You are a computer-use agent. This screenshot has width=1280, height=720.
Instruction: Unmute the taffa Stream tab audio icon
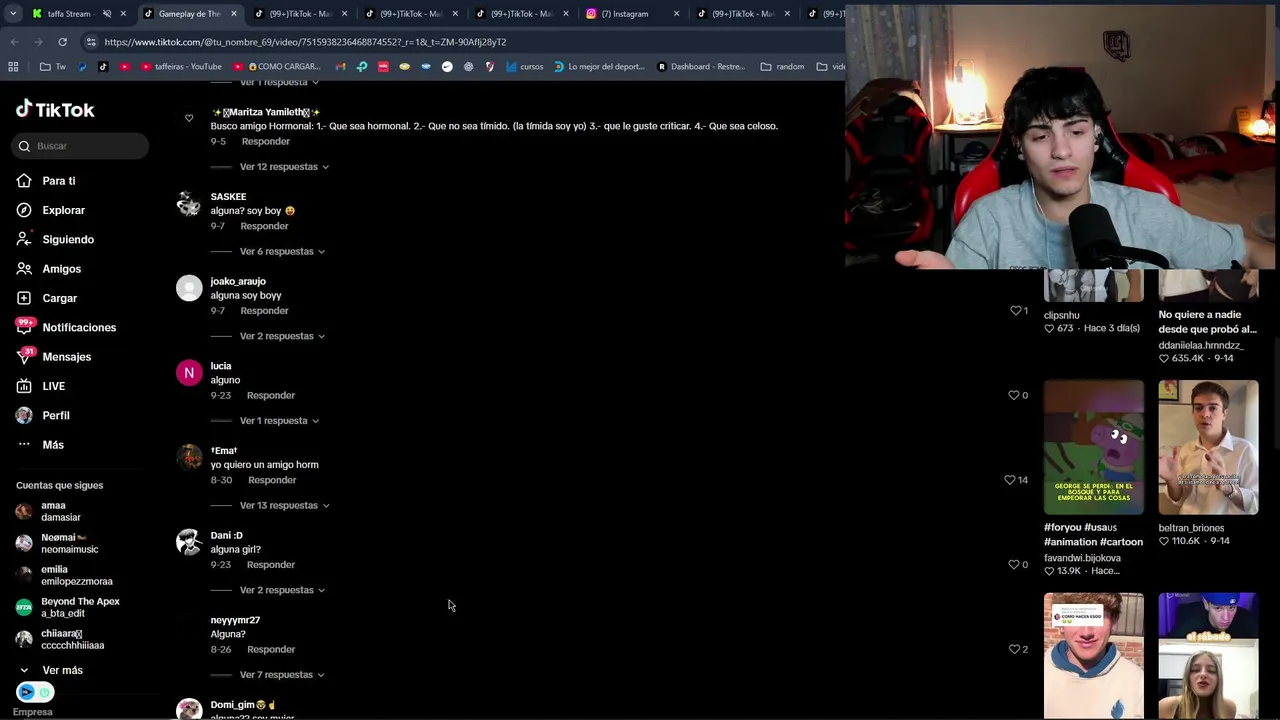coord(107,14)
